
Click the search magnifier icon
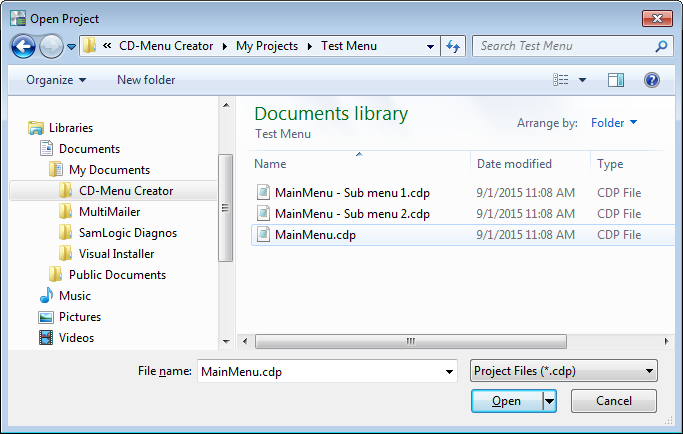661,46
